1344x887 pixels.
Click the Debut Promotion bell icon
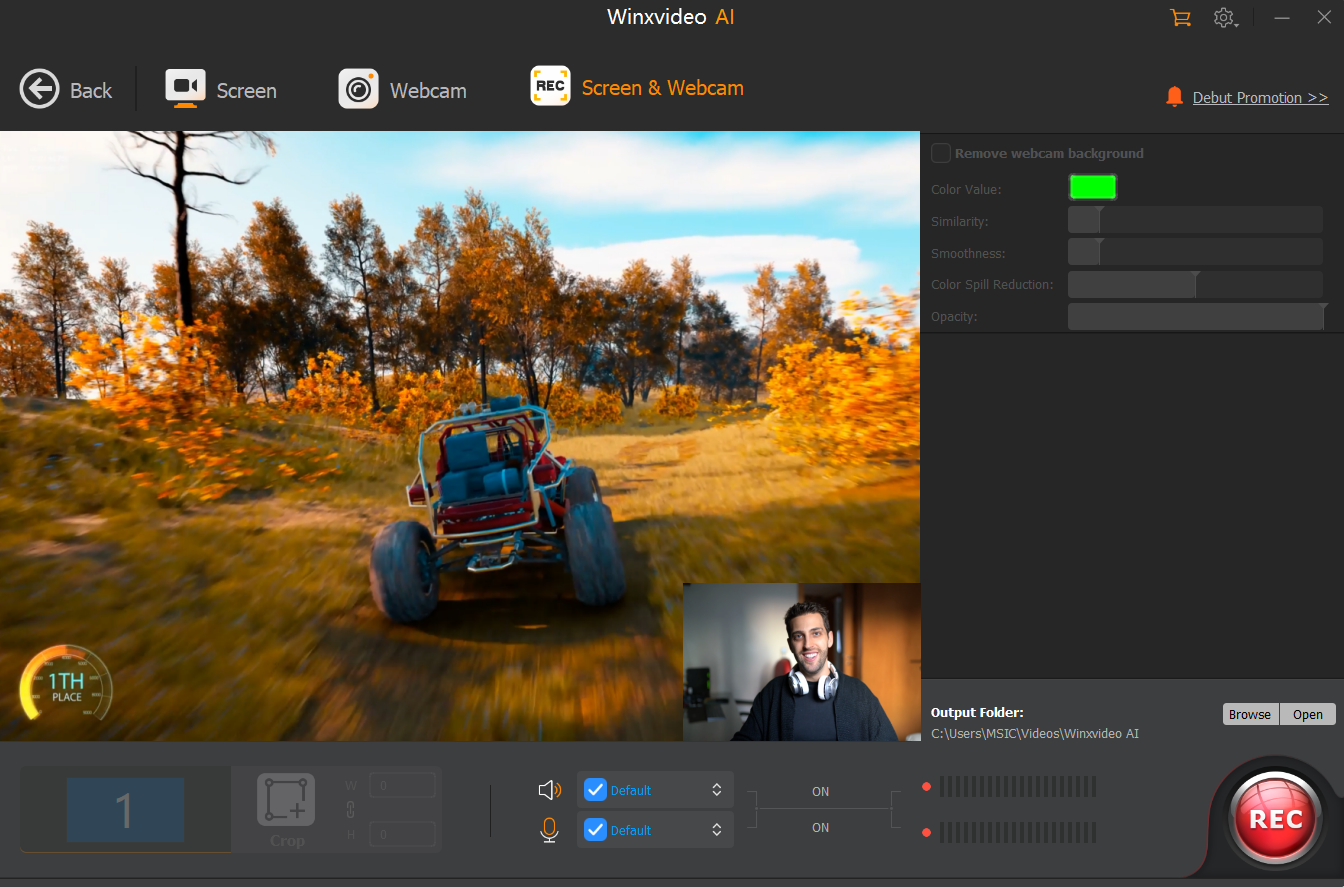click(1174, 97)
